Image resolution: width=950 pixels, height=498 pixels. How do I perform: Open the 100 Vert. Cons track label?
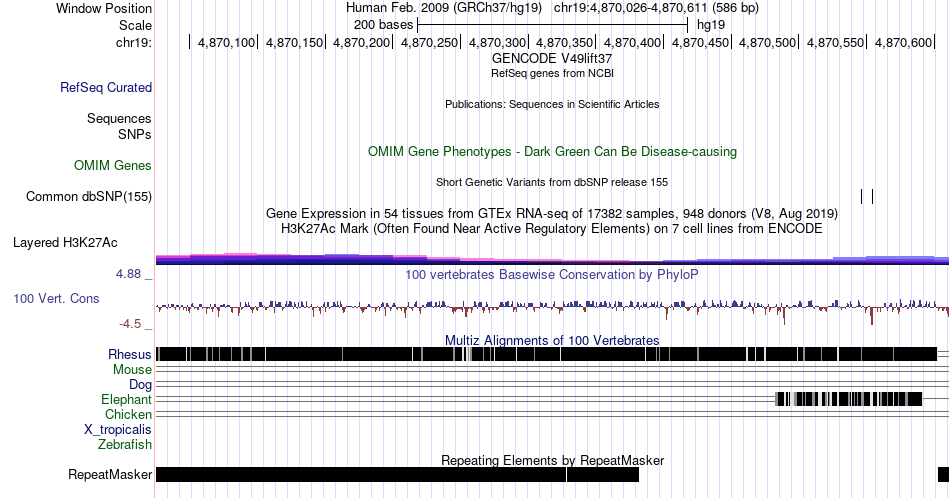coord(56,298)
